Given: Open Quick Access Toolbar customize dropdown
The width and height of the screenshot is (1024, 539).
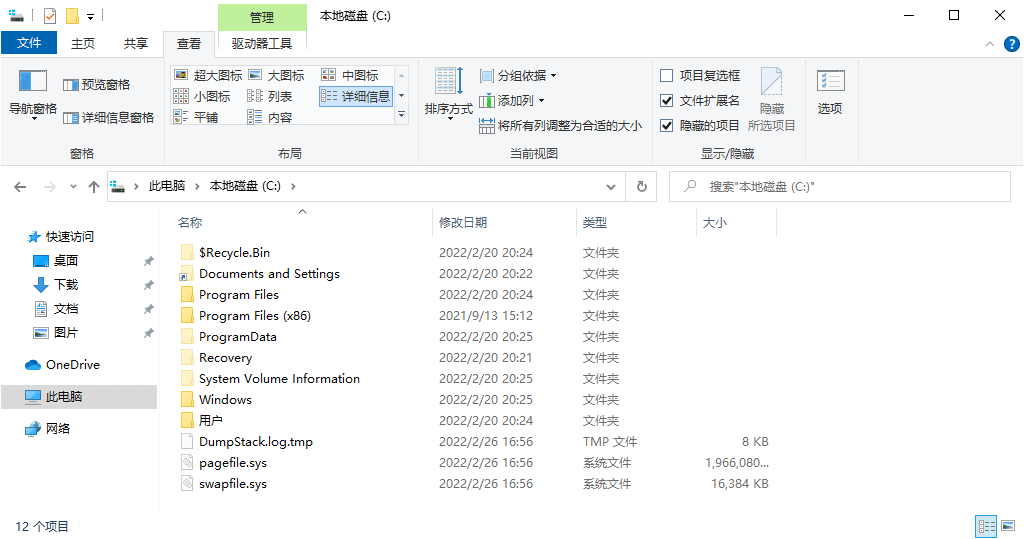Looking at the screenshot, I should tap(91, 16).
